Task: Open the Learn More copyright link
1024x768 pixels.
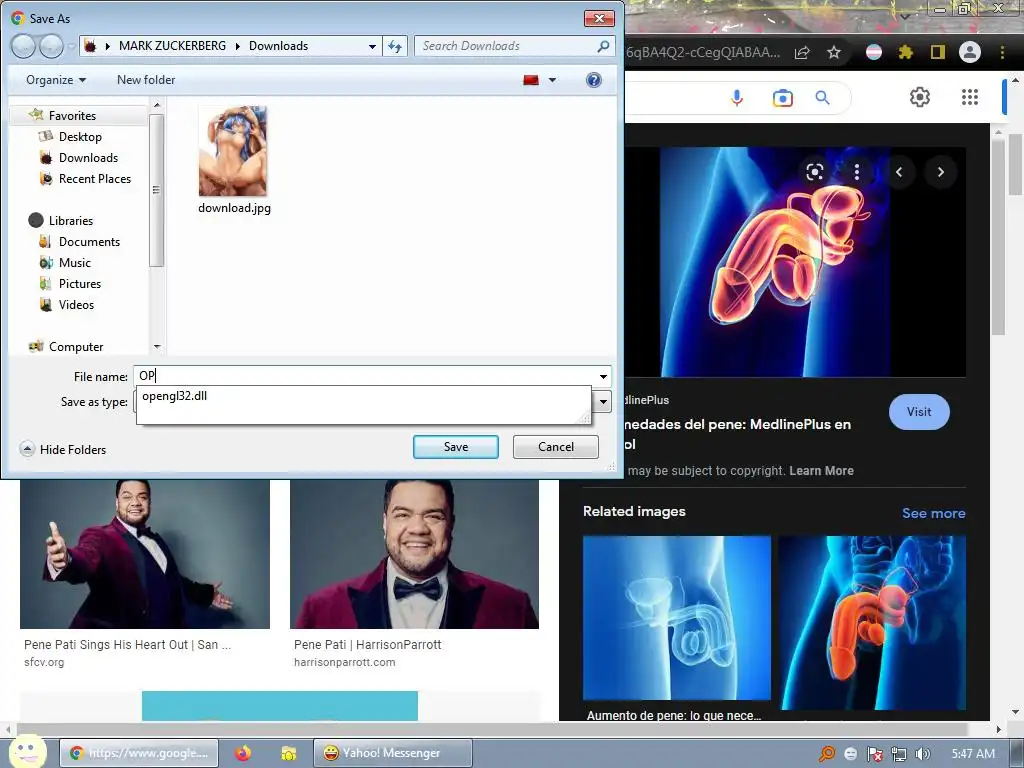Action: click(x=821, y=471)
